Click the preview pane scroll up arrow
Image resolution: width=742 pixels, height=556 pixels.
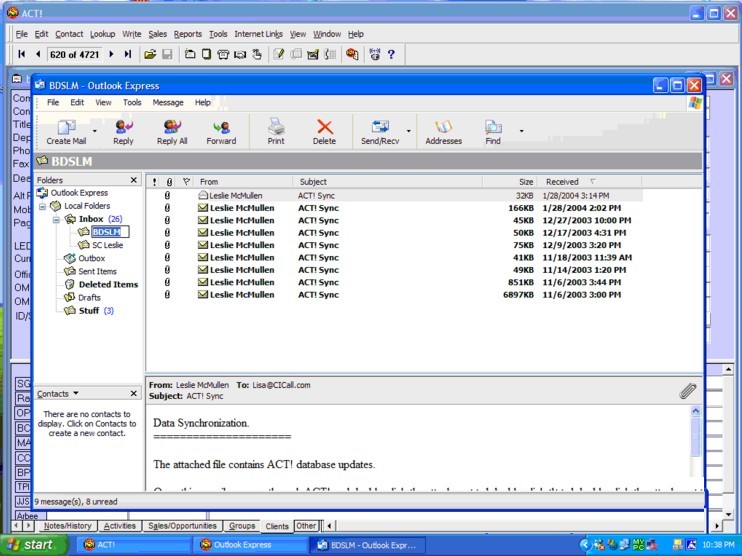tap(695, 411)
